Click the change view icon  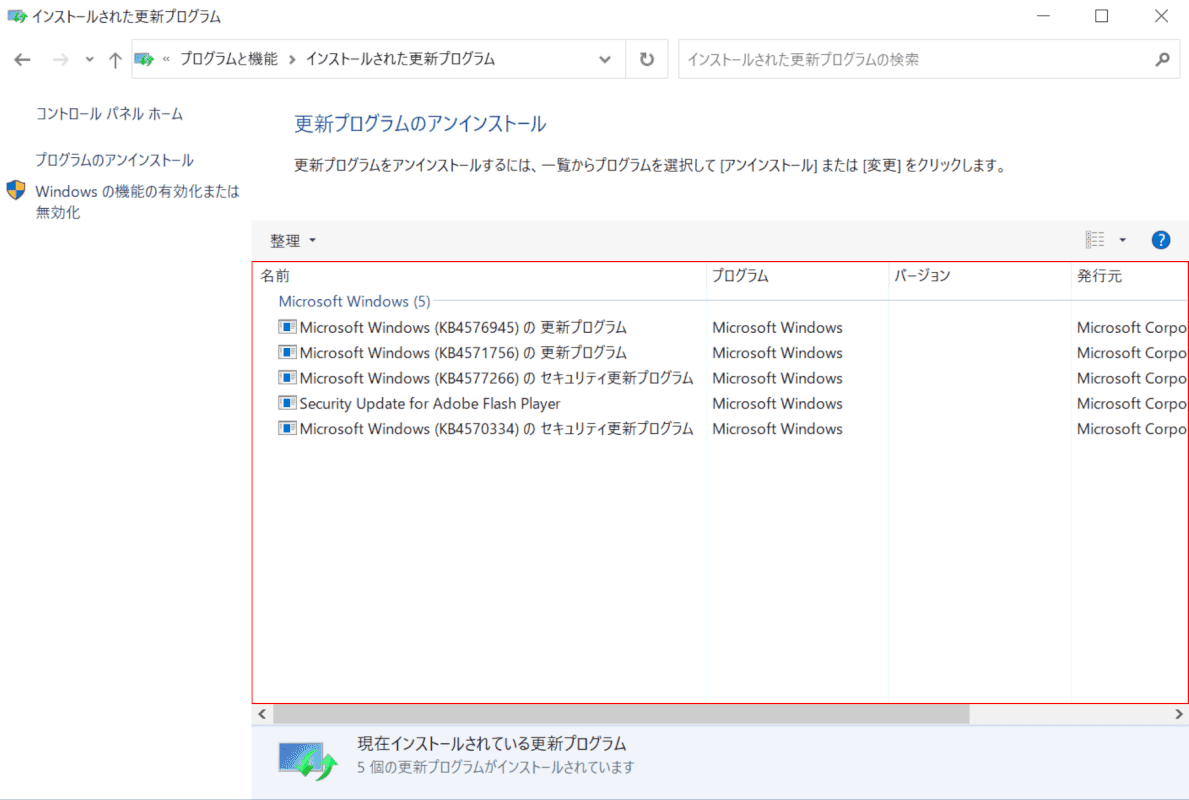tap(1094, 240)
